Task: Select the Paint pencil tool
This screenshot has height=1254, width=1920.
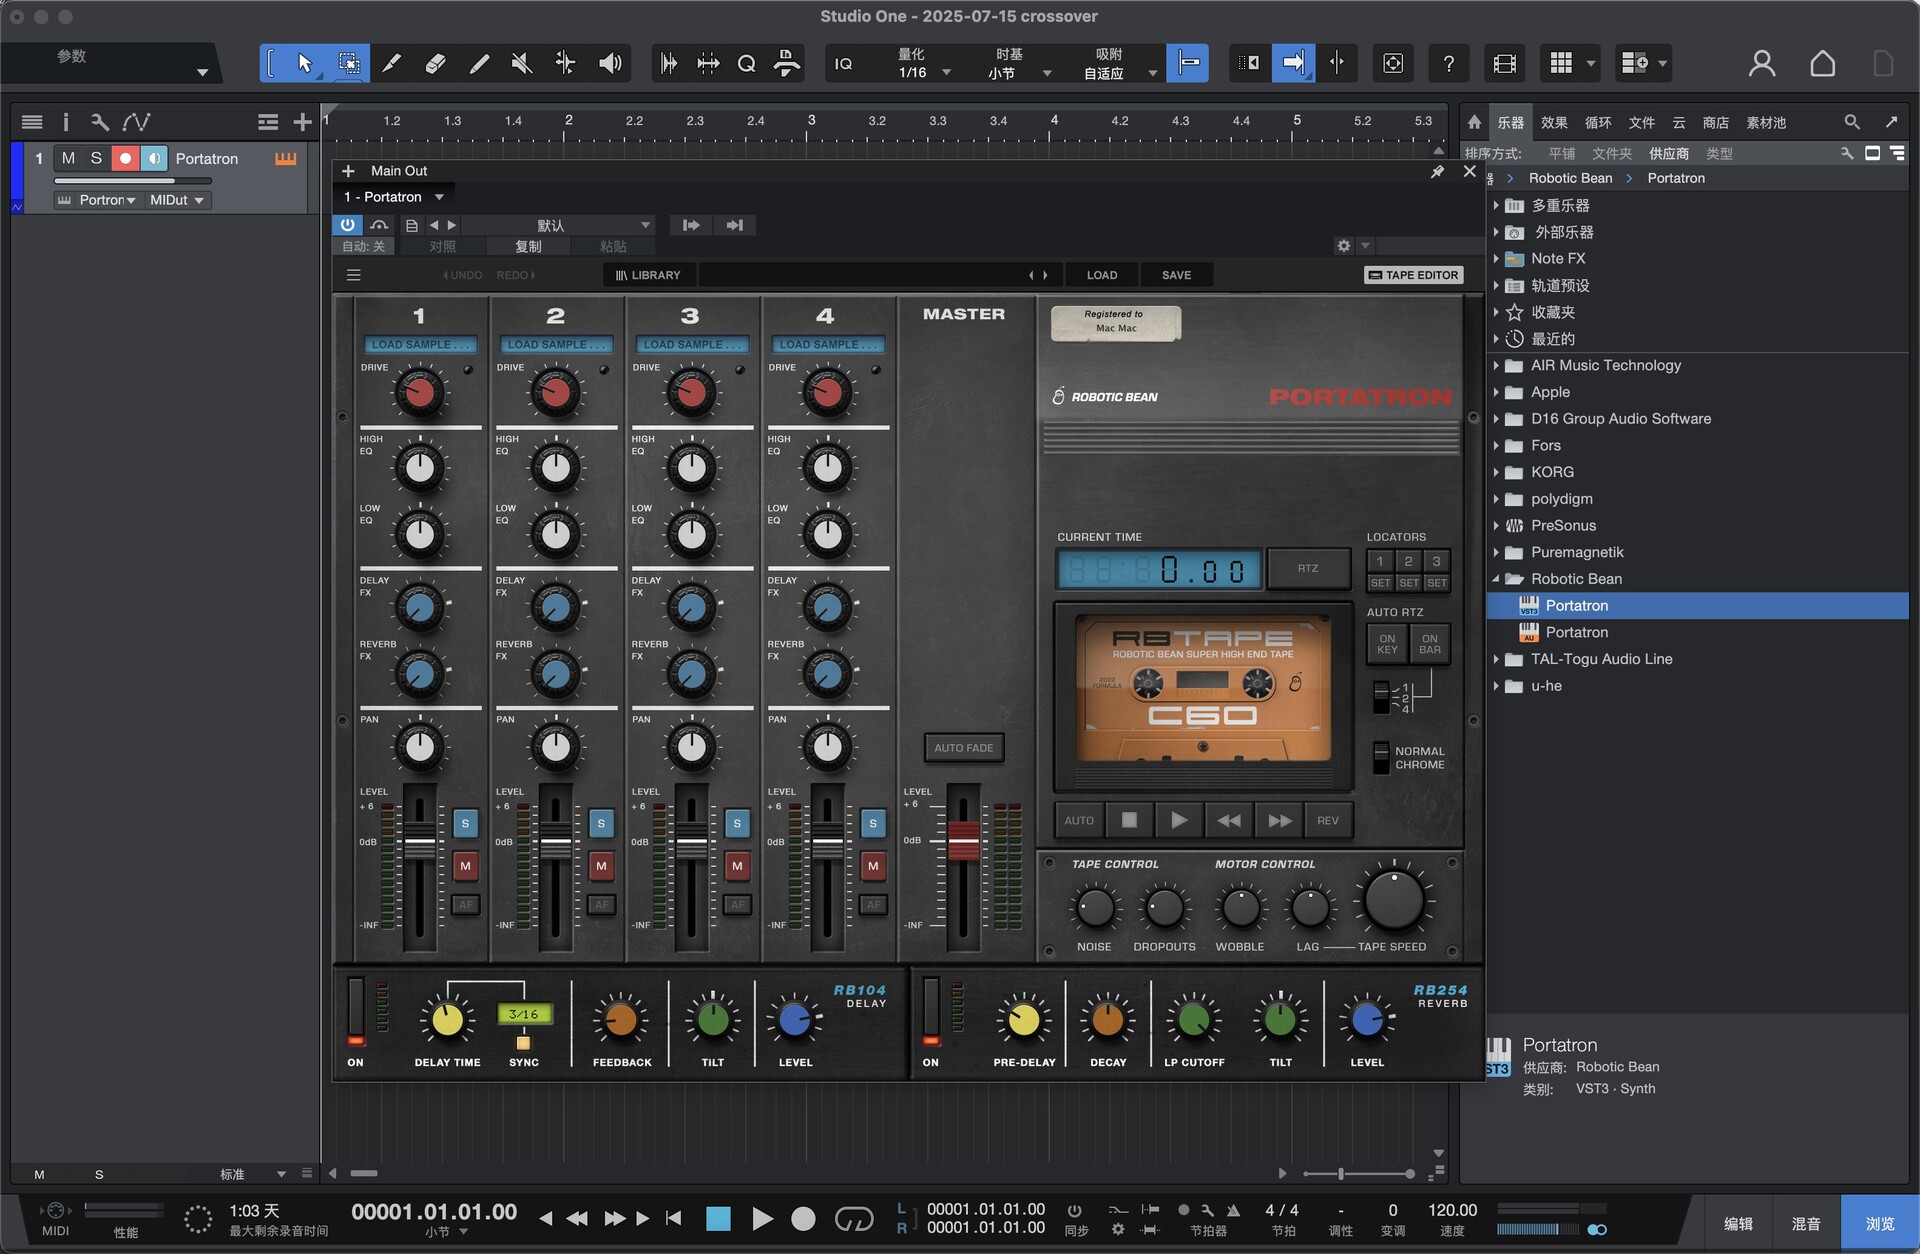Action: tap(479, 64)
